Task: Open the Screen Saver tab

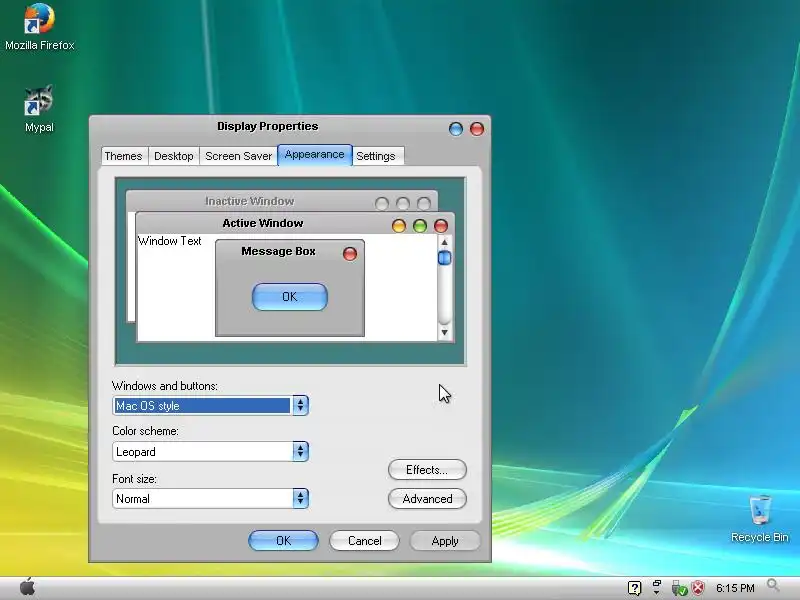Action: pos(238,156)
